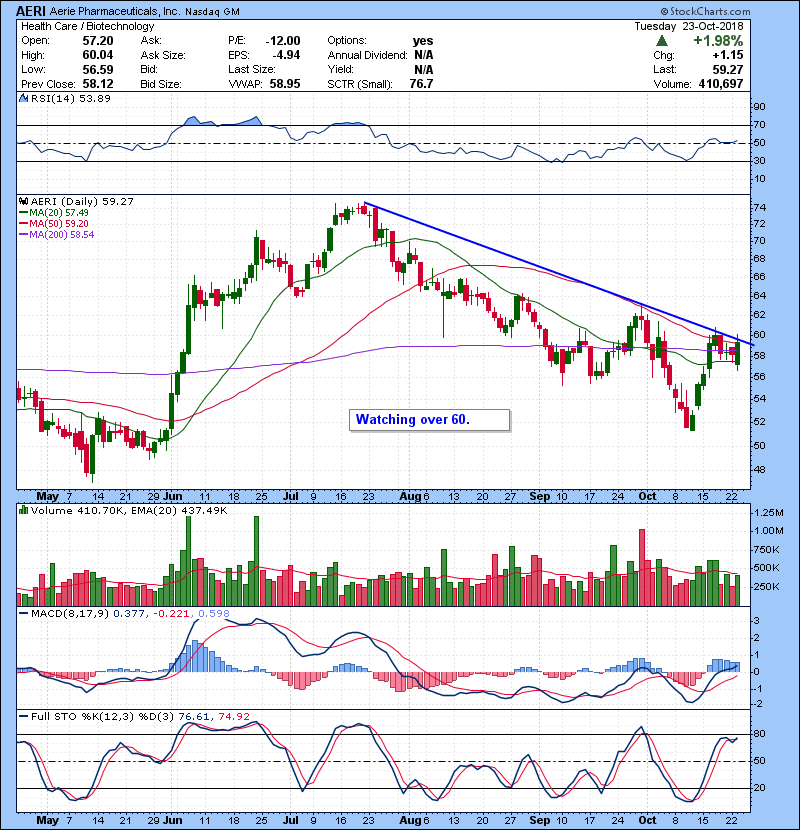Click the 'May' label on bottom date axis

48,820
